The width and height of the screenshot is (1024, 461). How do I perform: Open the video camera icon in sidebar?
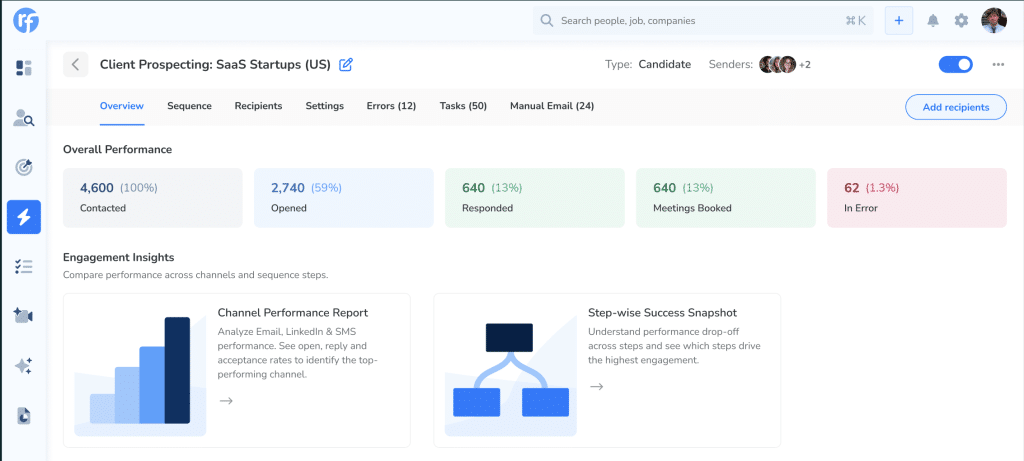click(x=24, y=316)
